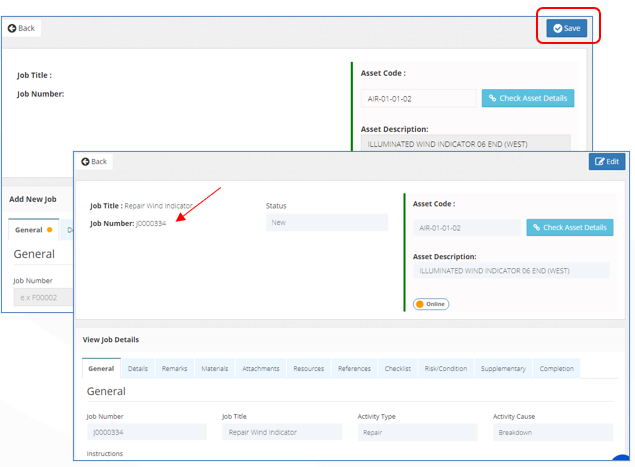Check Asset Details in the rear Add Job form
This screenshot has width=635, height=467.
[x=528, y=98]
